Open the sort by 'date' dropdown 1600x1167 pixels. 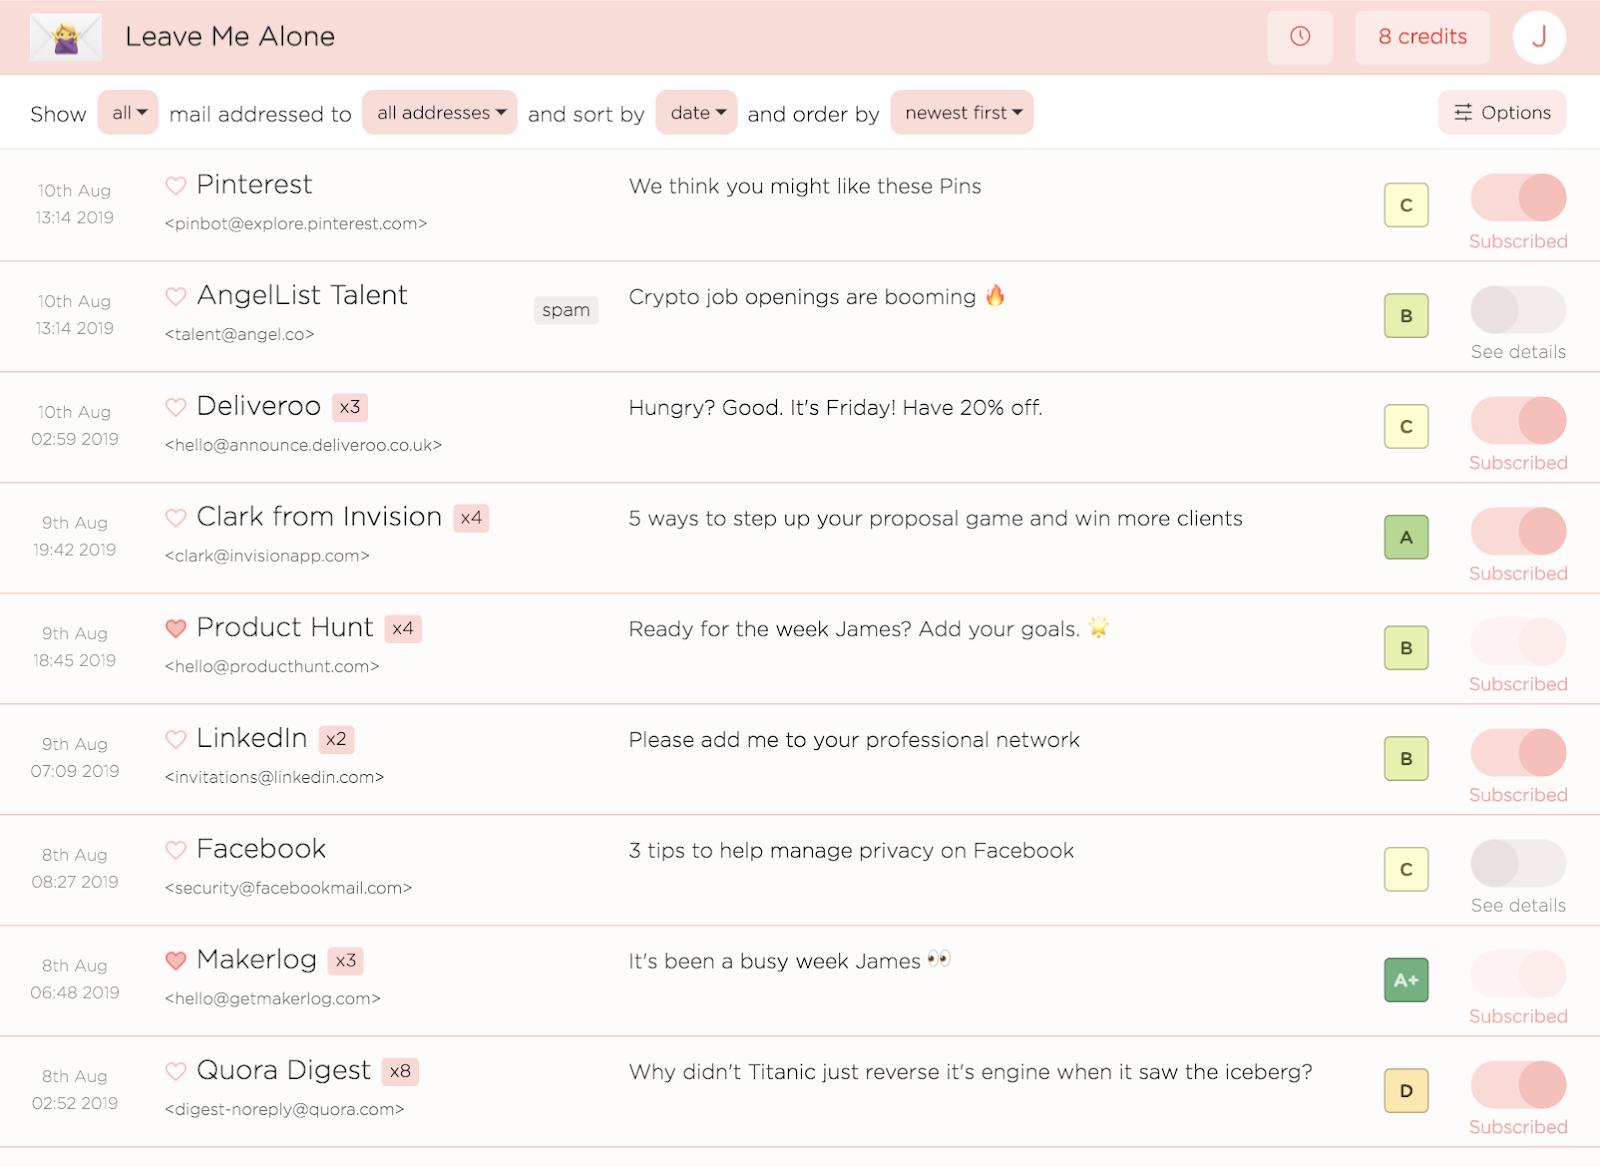(x=697, y=113)
